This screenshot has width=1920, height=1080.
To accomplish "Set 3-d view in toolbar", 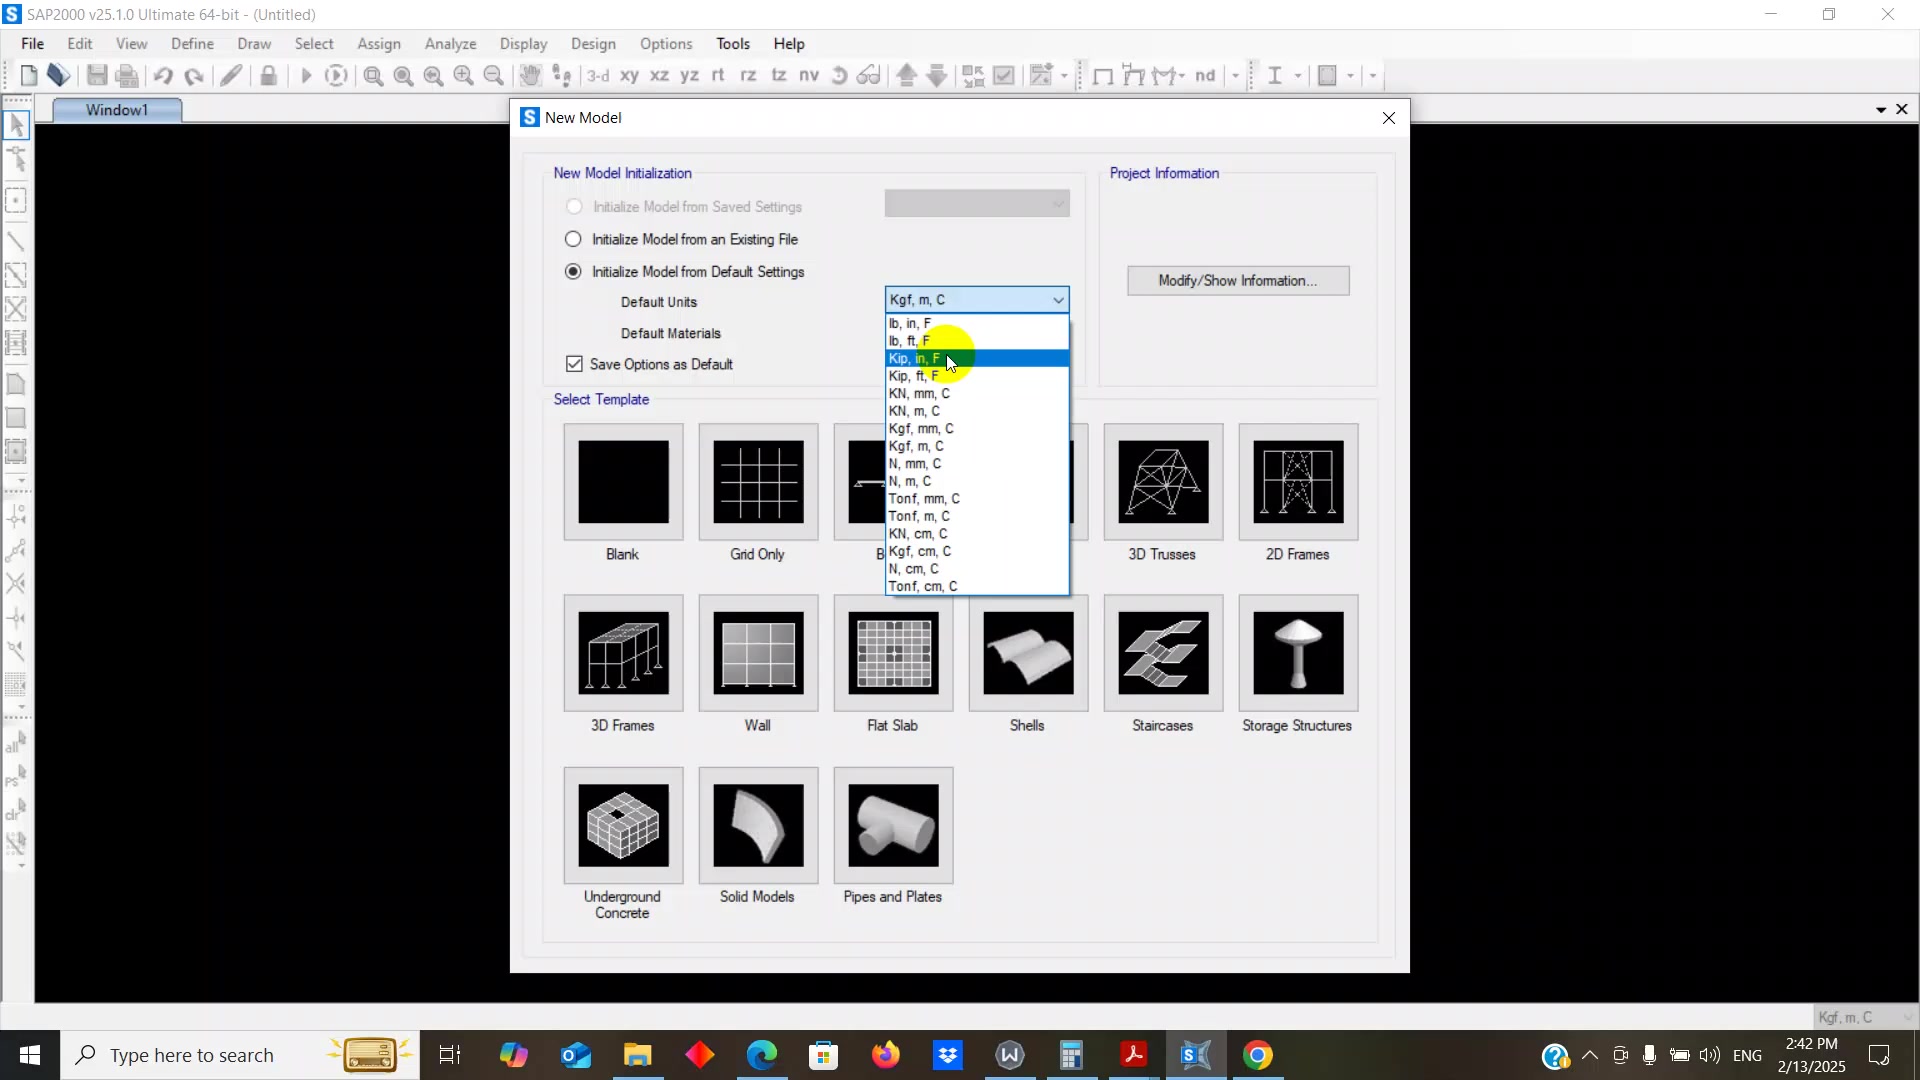I will pos(598,75).
